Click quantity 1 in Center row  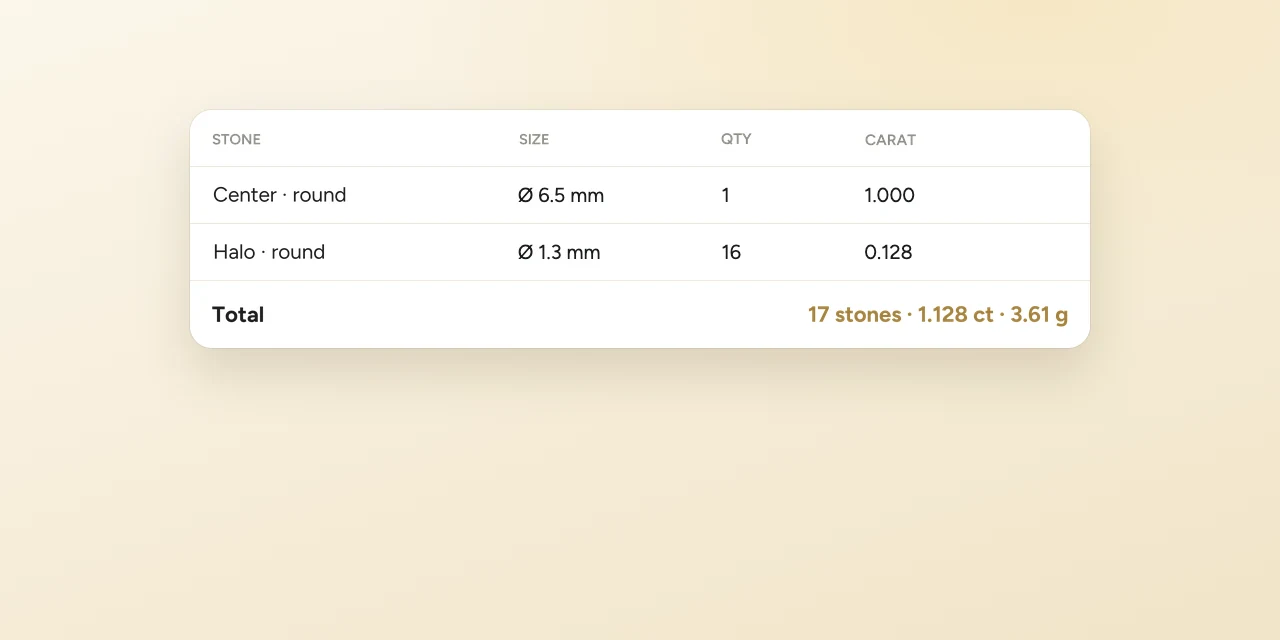725,196
